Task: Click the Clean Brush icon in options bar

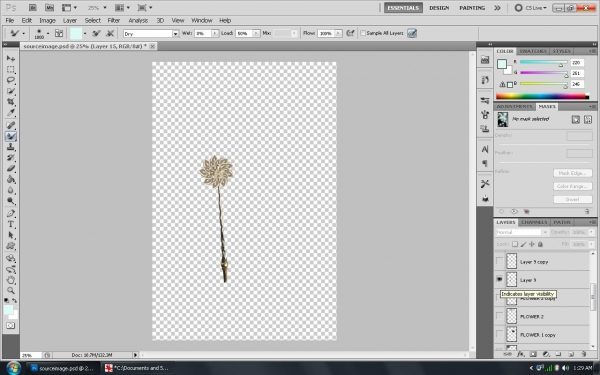Action: click(110, 33)
